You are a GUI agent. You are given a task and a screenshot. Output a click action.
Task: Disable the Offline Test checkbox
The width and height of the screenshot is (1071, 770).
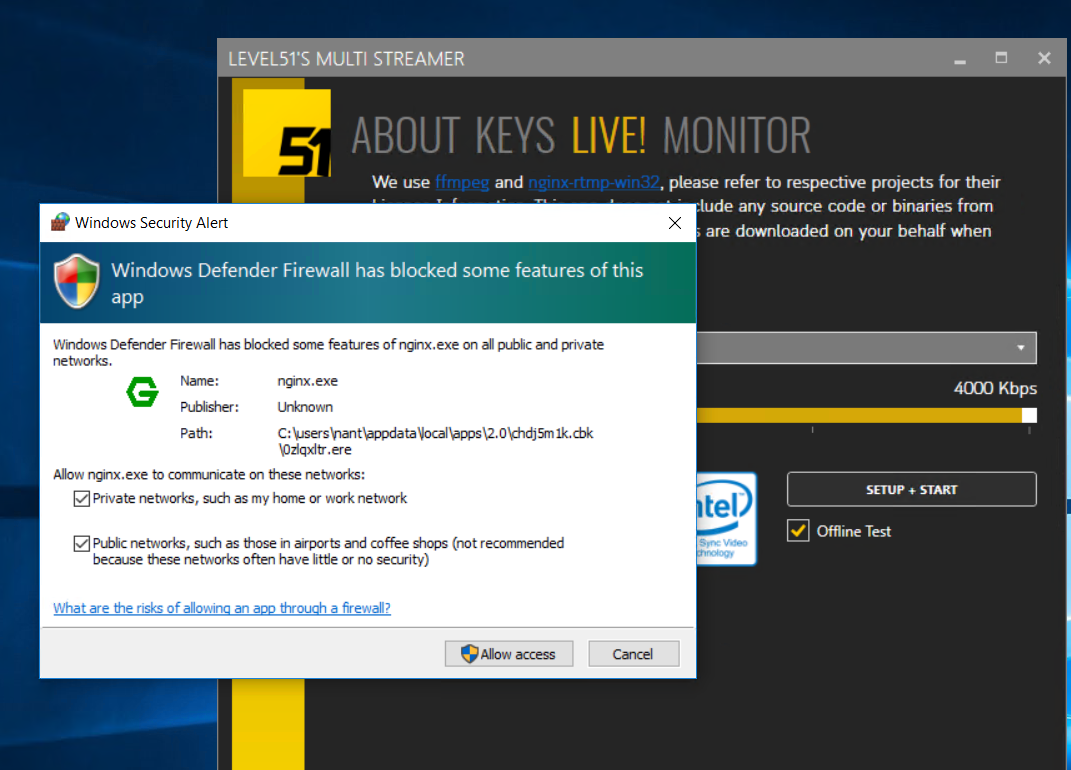[x=798, y=531]
